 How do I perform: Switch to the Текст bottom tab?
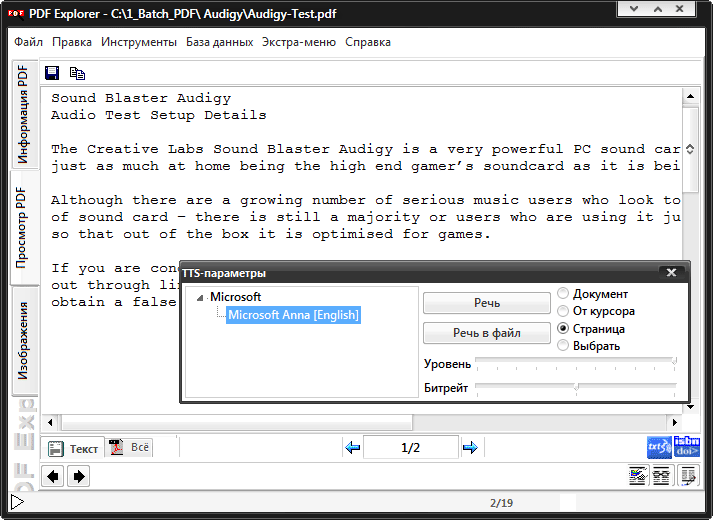click(x=73, y=448)
